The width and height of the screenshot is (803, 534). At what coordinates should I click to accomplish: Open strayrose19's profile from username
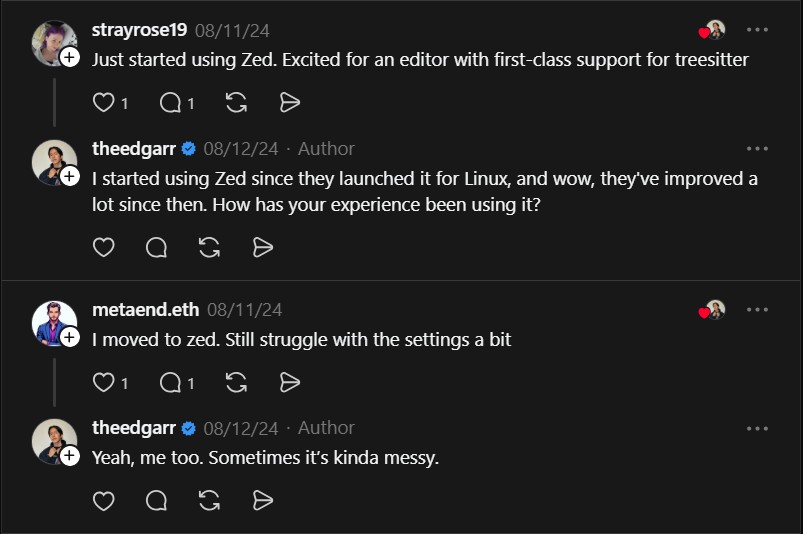click(139, 30)
